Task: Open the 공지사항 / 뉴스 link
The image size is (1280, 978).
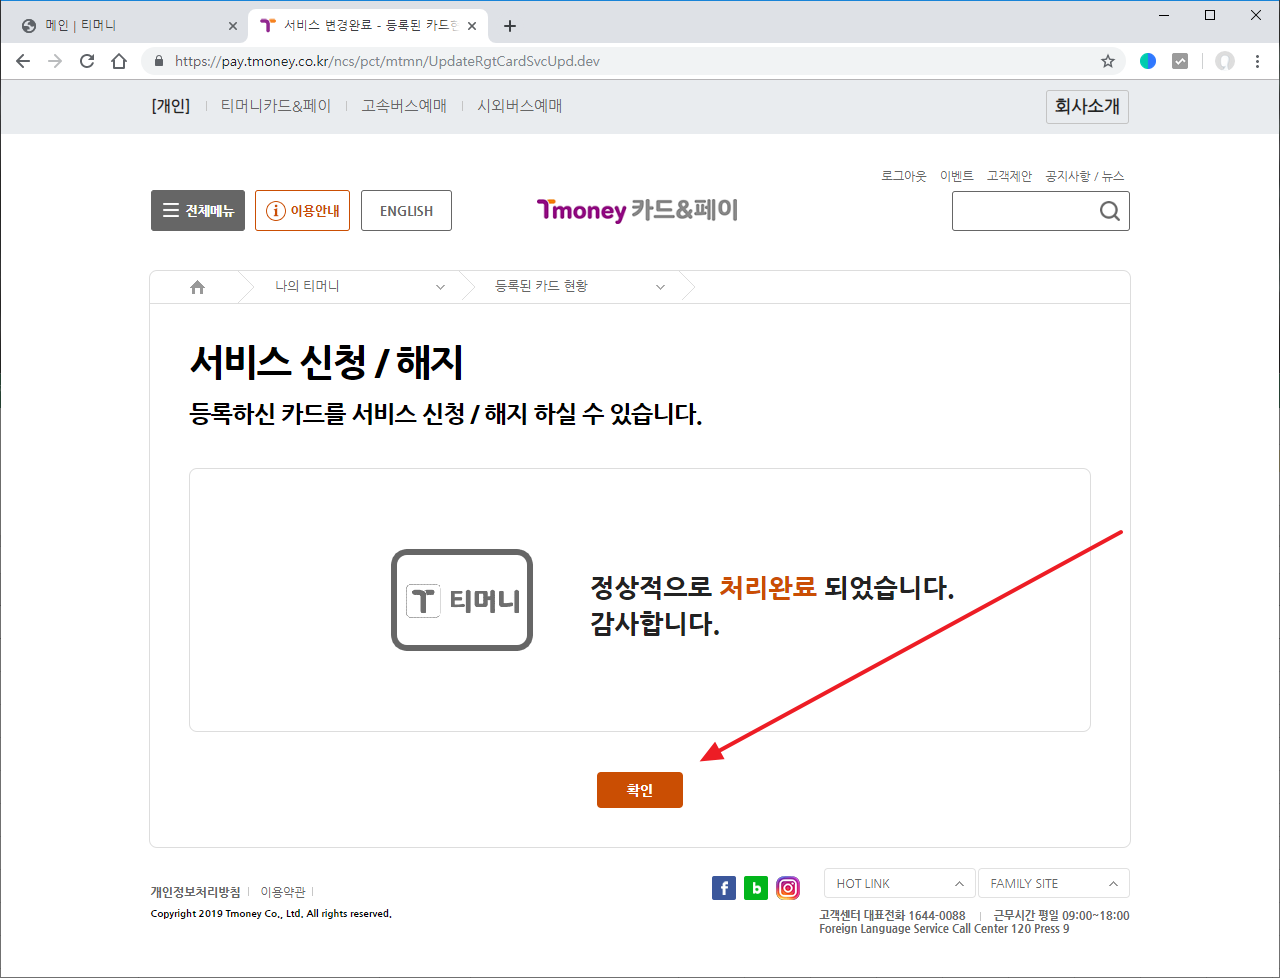Action: pos(1085,176)
